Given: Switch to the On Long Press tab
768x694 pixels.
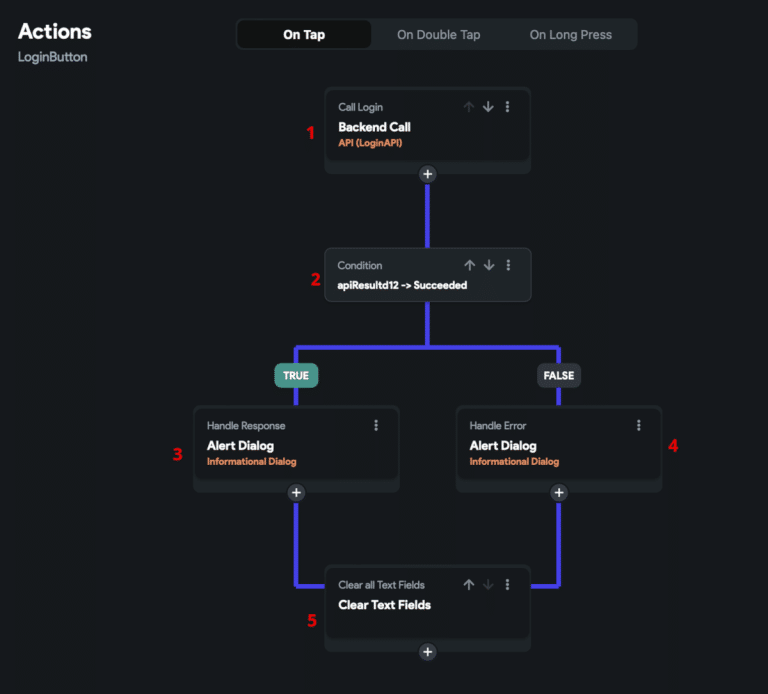Looking at the screenshot, I should [x=571, y=35].
